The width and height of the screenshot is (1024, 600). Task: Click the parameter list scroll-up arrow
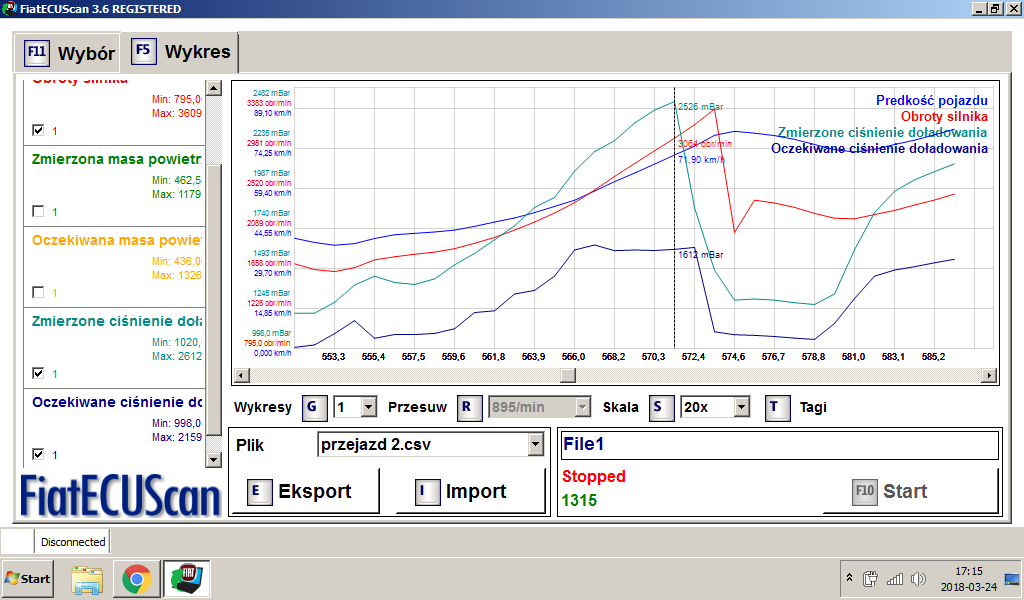click(x=214, y=87)
